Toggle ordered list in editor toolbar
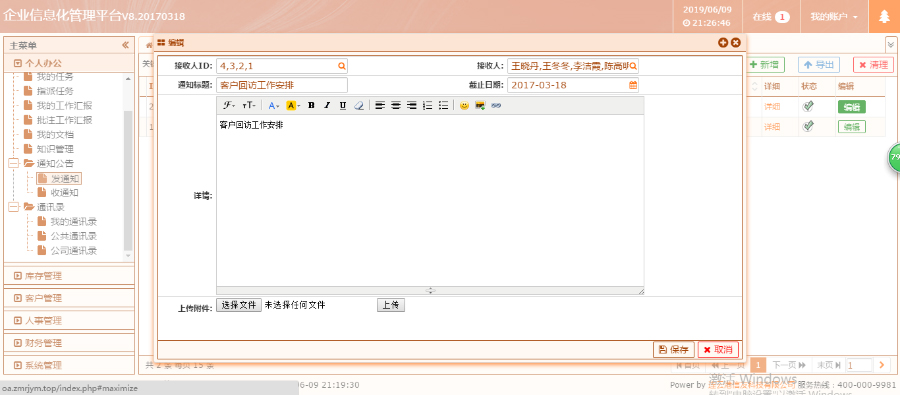 (x=427, y=106)
